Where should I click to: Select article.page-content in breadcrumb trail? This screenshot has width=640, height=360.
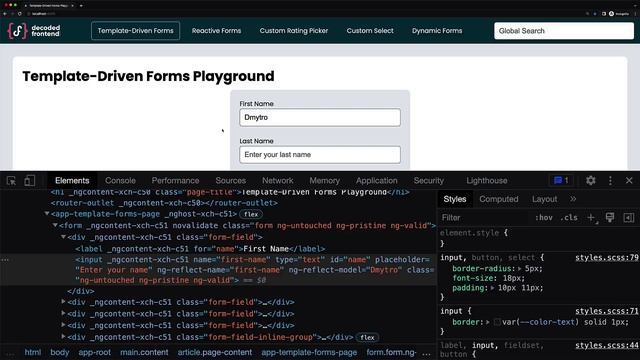215,352
